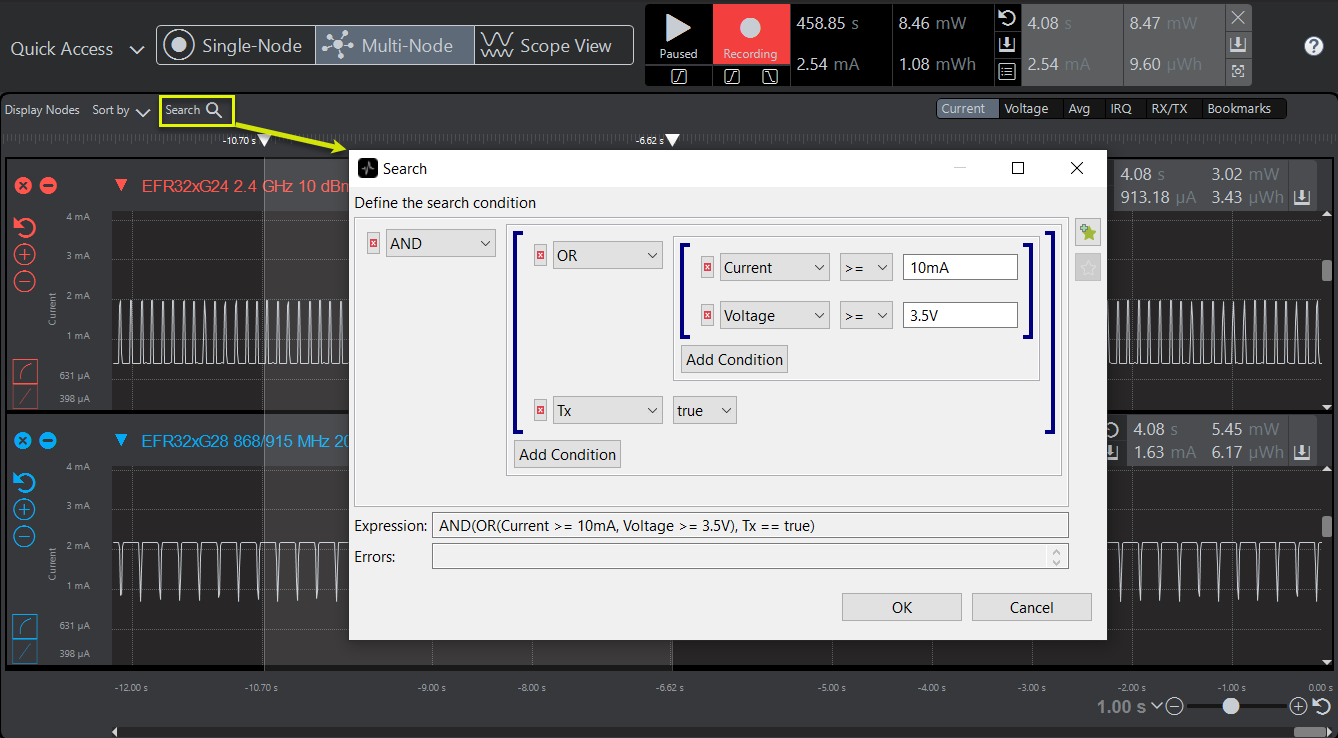Click the help question mark icon
The height and width of the screenshot is (738, 1338).
(x=1314, y=46)
